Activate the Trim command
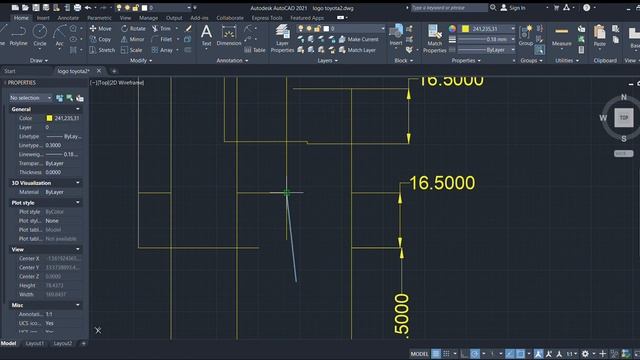 click(161, 29)
